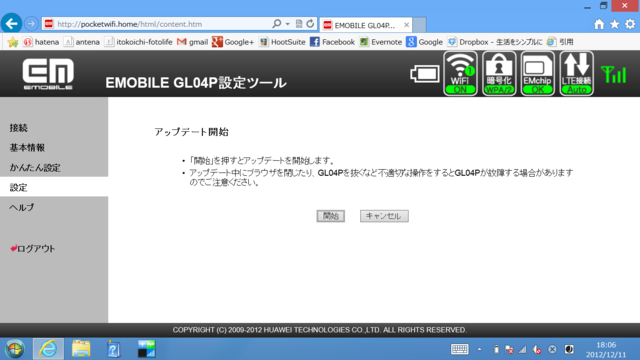Close the EMOBILE GL04P tab
The width and height of the screenshot is (640, 360).
point(406,25)
